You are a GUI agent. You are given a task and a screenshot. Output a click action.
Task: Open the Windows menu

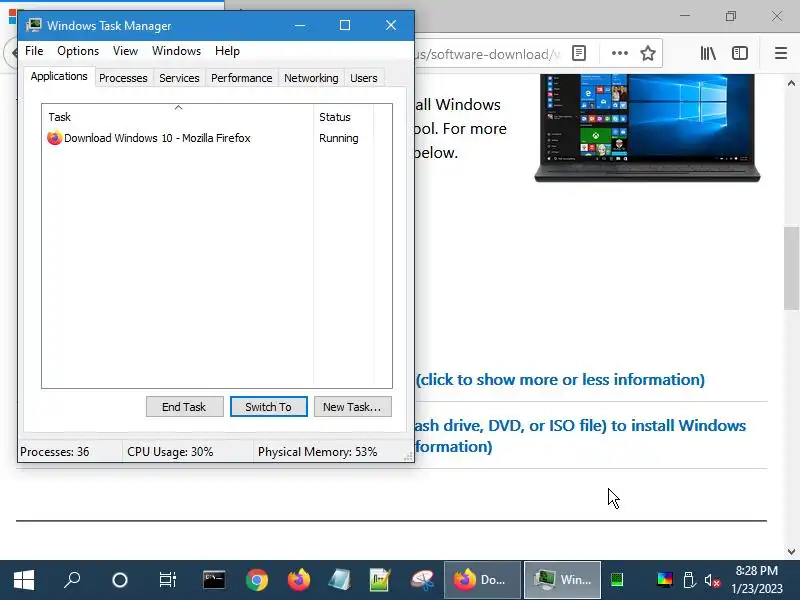pyautogui.click(x=177, y=51)
